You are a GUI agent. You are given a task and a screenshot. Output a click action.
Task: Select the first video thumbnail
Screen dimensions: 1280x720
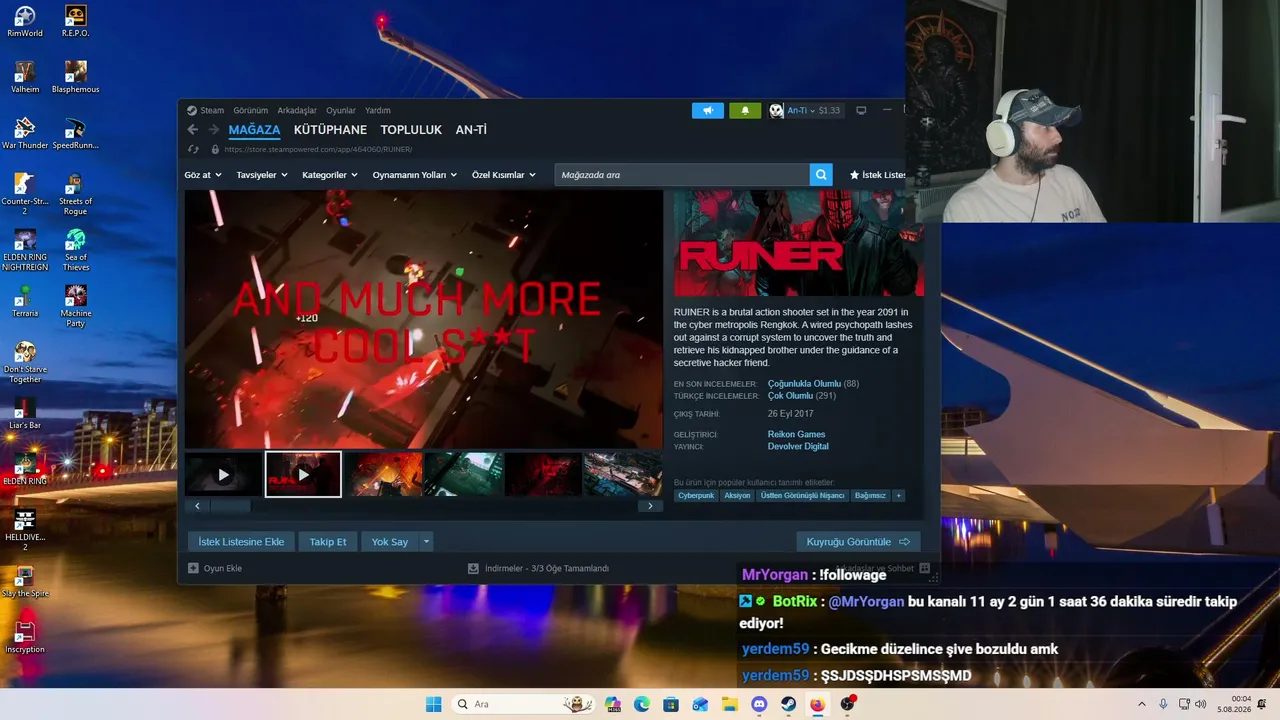(x=223, y=475)
